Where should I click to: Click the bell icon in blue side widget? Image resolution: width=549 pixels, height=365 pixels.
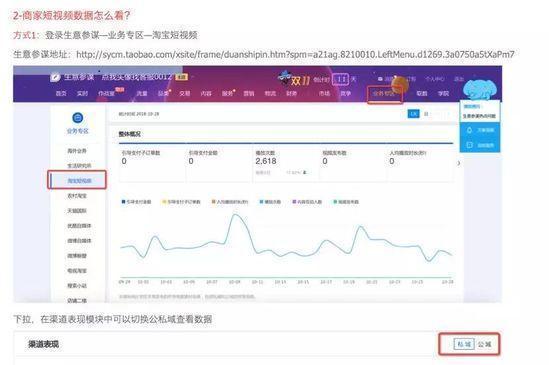(x=470, y=130)
